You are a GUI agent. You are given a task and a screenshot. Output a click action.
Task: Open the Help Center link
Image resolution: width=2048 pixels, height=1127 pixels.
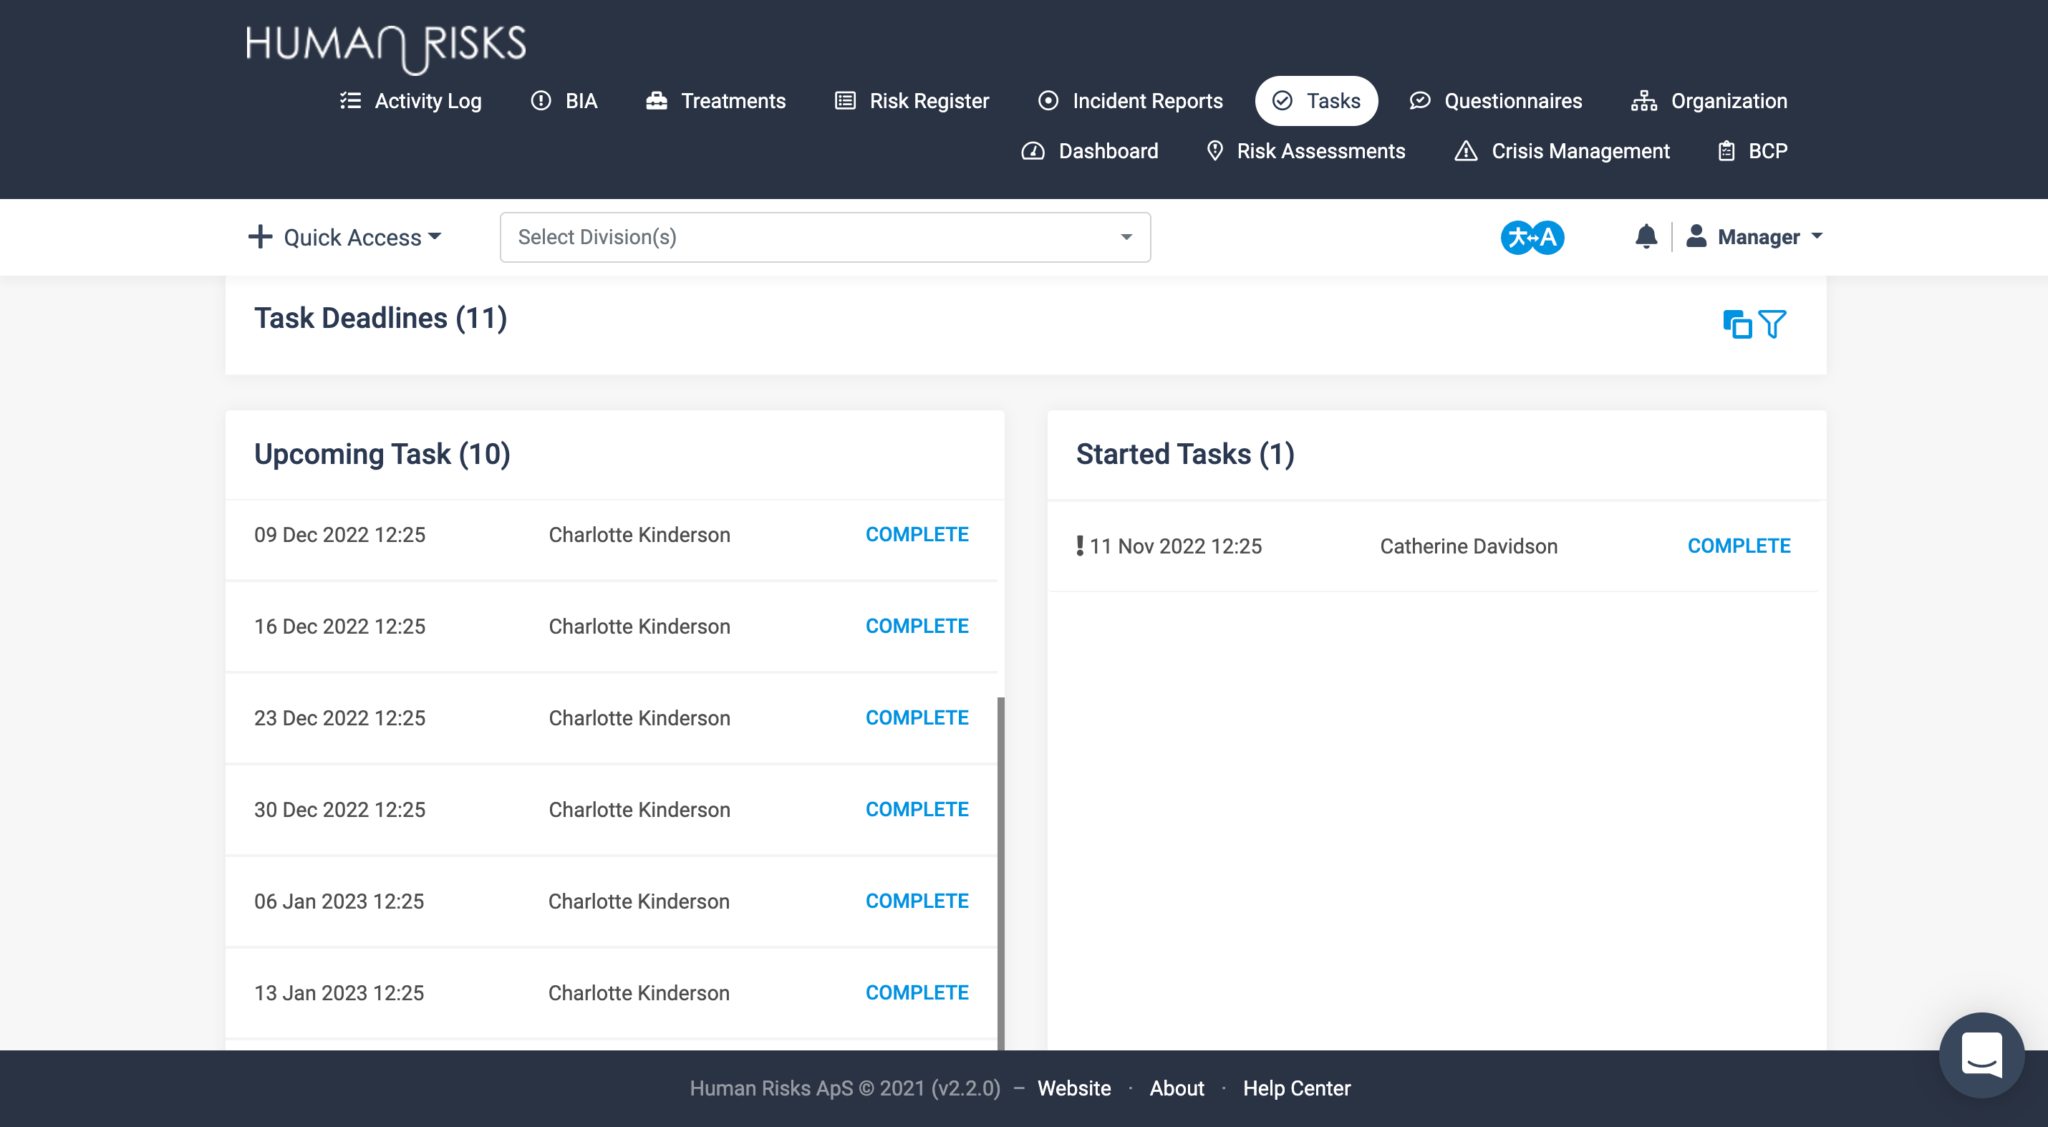coord(1296,1088)
